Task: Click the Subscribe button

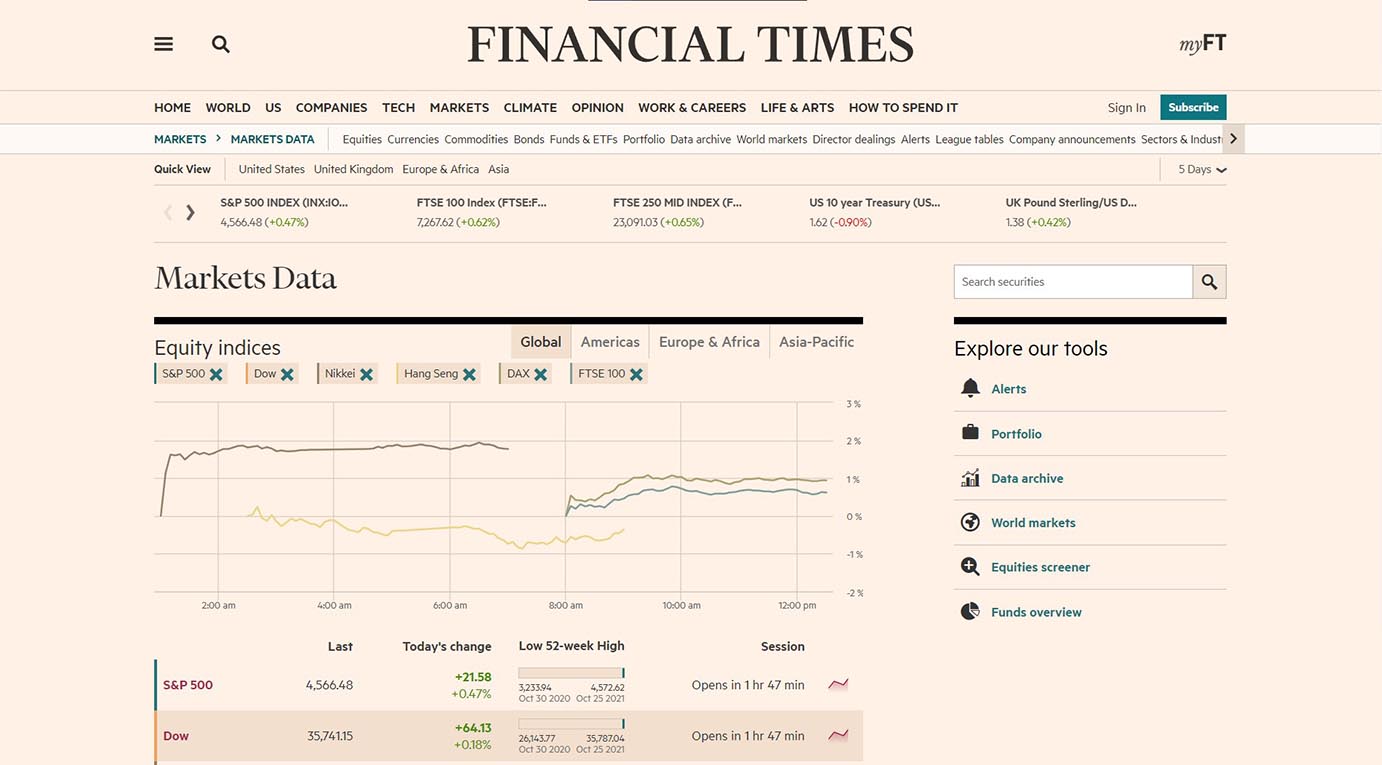Action: click(1193, 107)
